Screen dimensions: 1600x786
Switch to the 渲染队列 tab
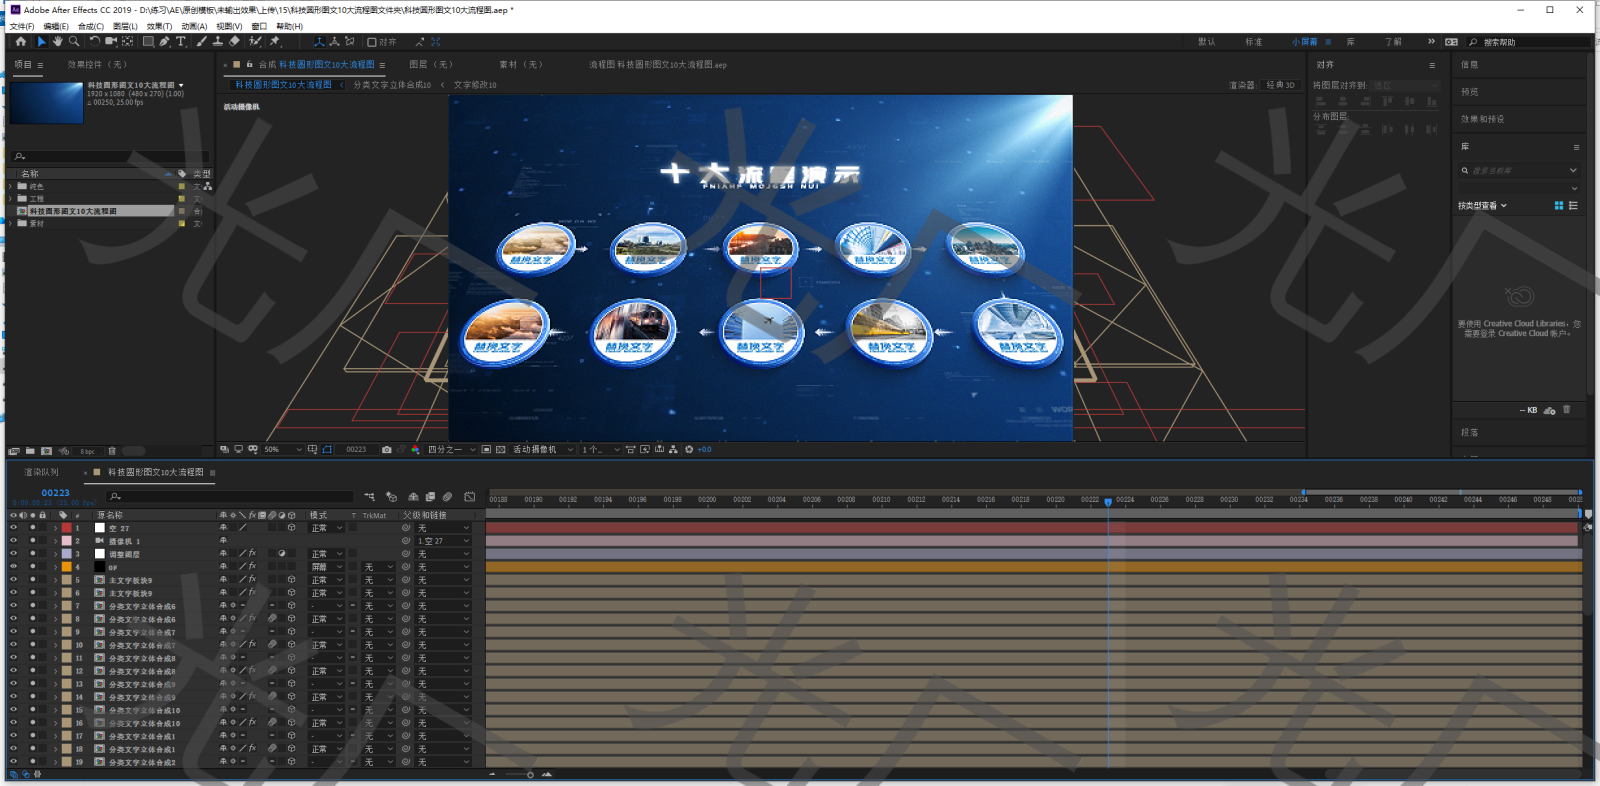[42, 472]
